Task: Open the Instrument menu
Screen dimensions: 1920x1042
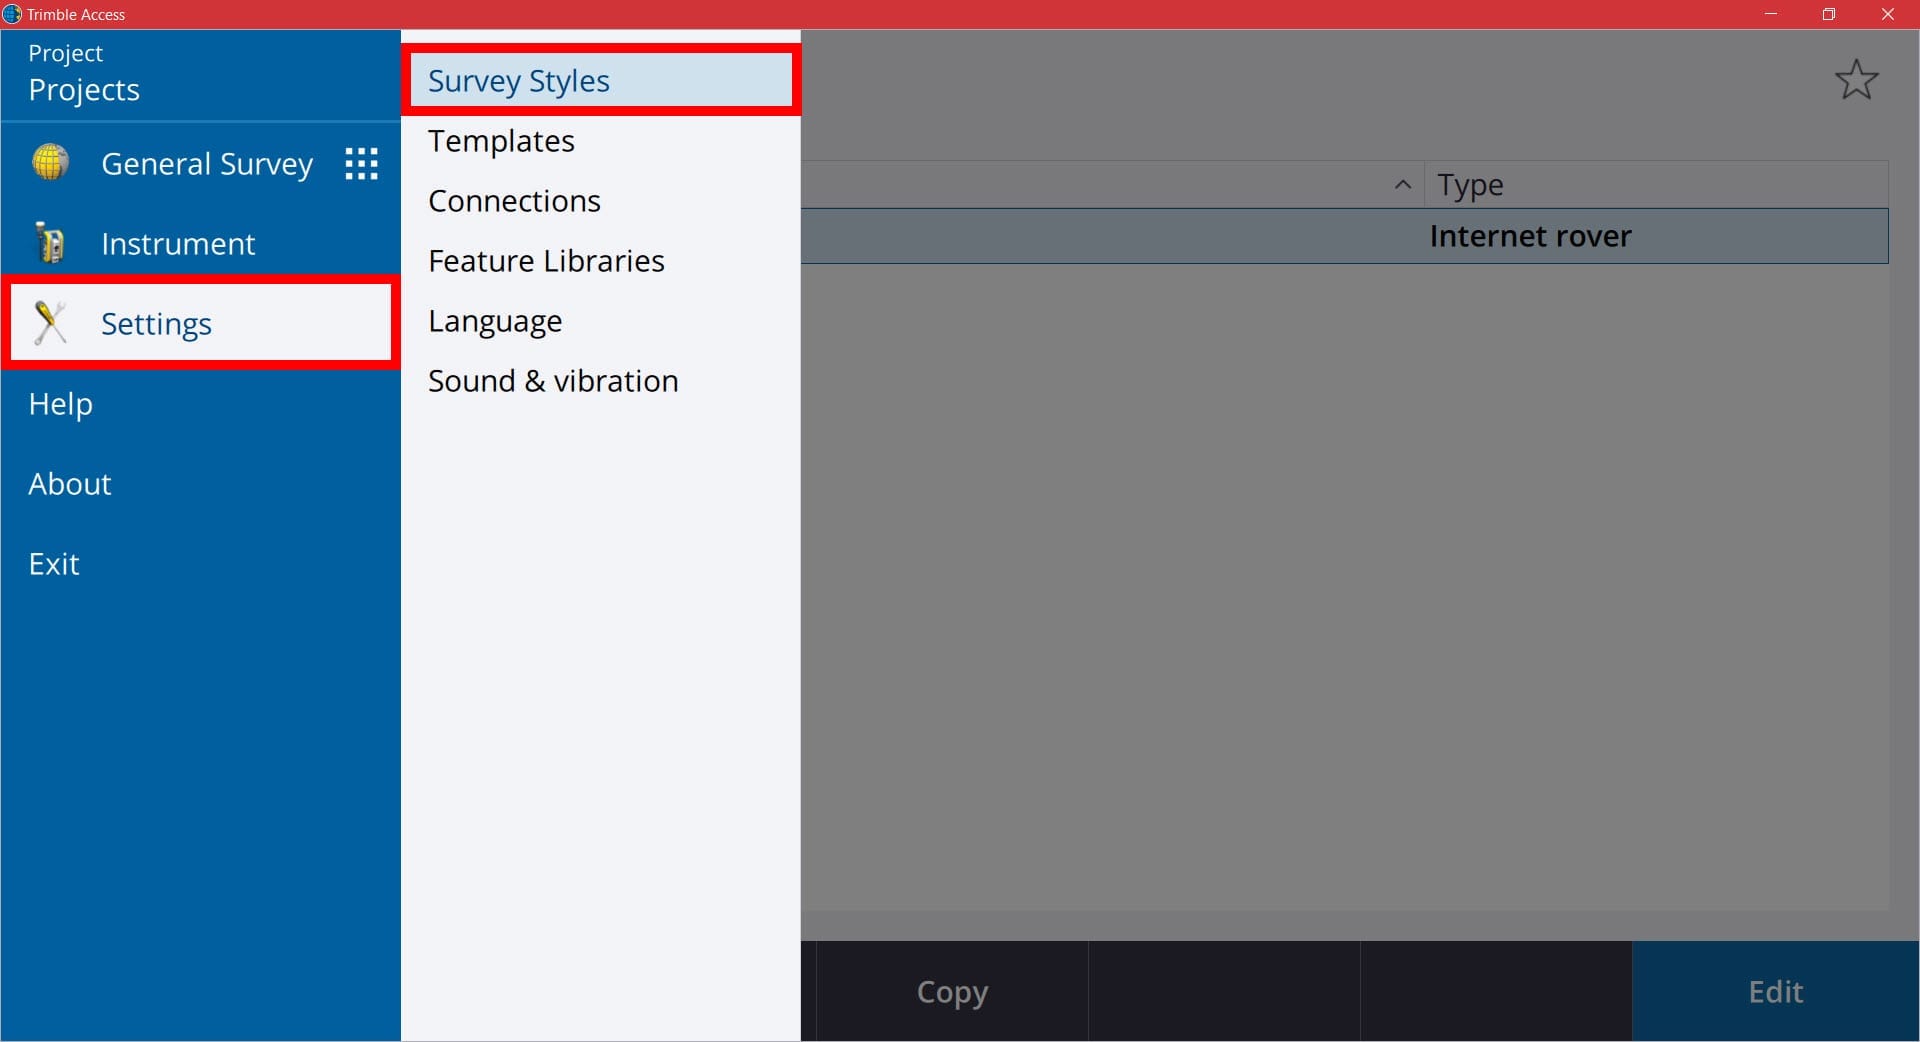Action: 200,243
